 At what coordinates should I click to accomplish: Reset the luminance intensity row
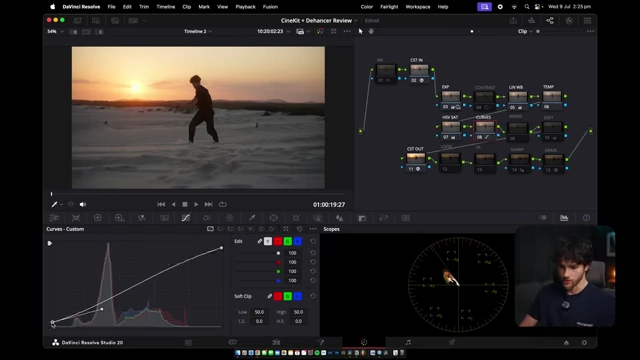click(x=313, y=253)
